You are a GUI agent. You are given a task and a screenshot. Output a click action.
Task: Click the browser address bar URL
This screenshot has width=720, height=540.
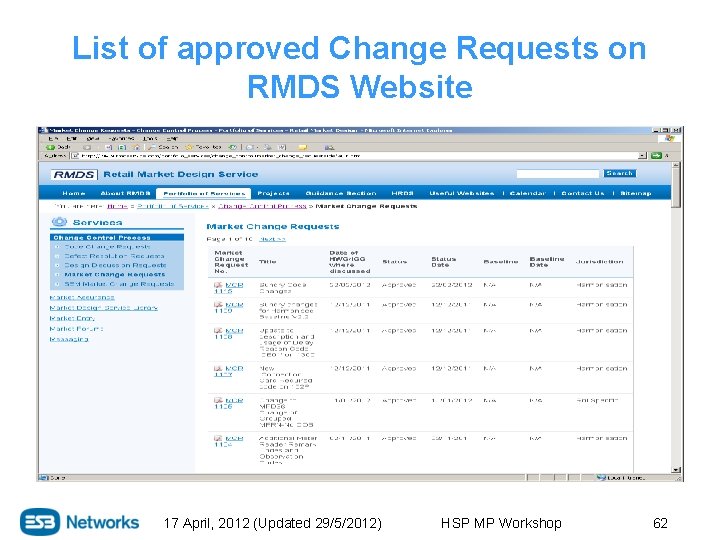point(221,156)
